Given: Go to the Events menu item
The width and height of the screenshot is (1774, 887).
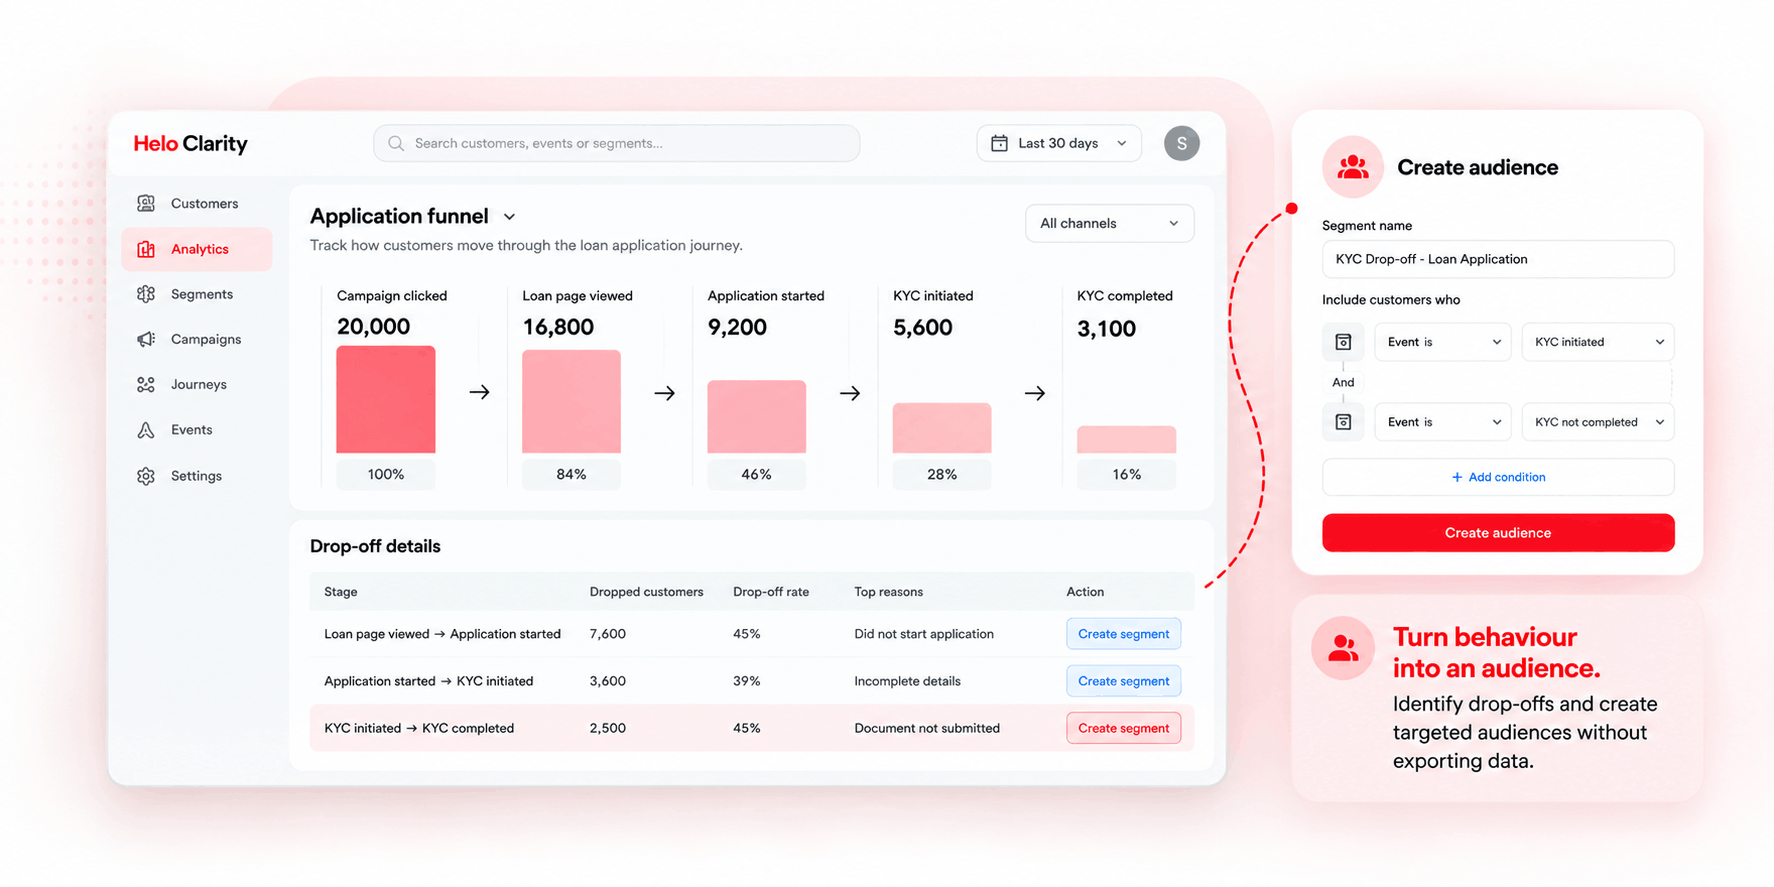Looking at the screenshot, I should click(196, 430).
